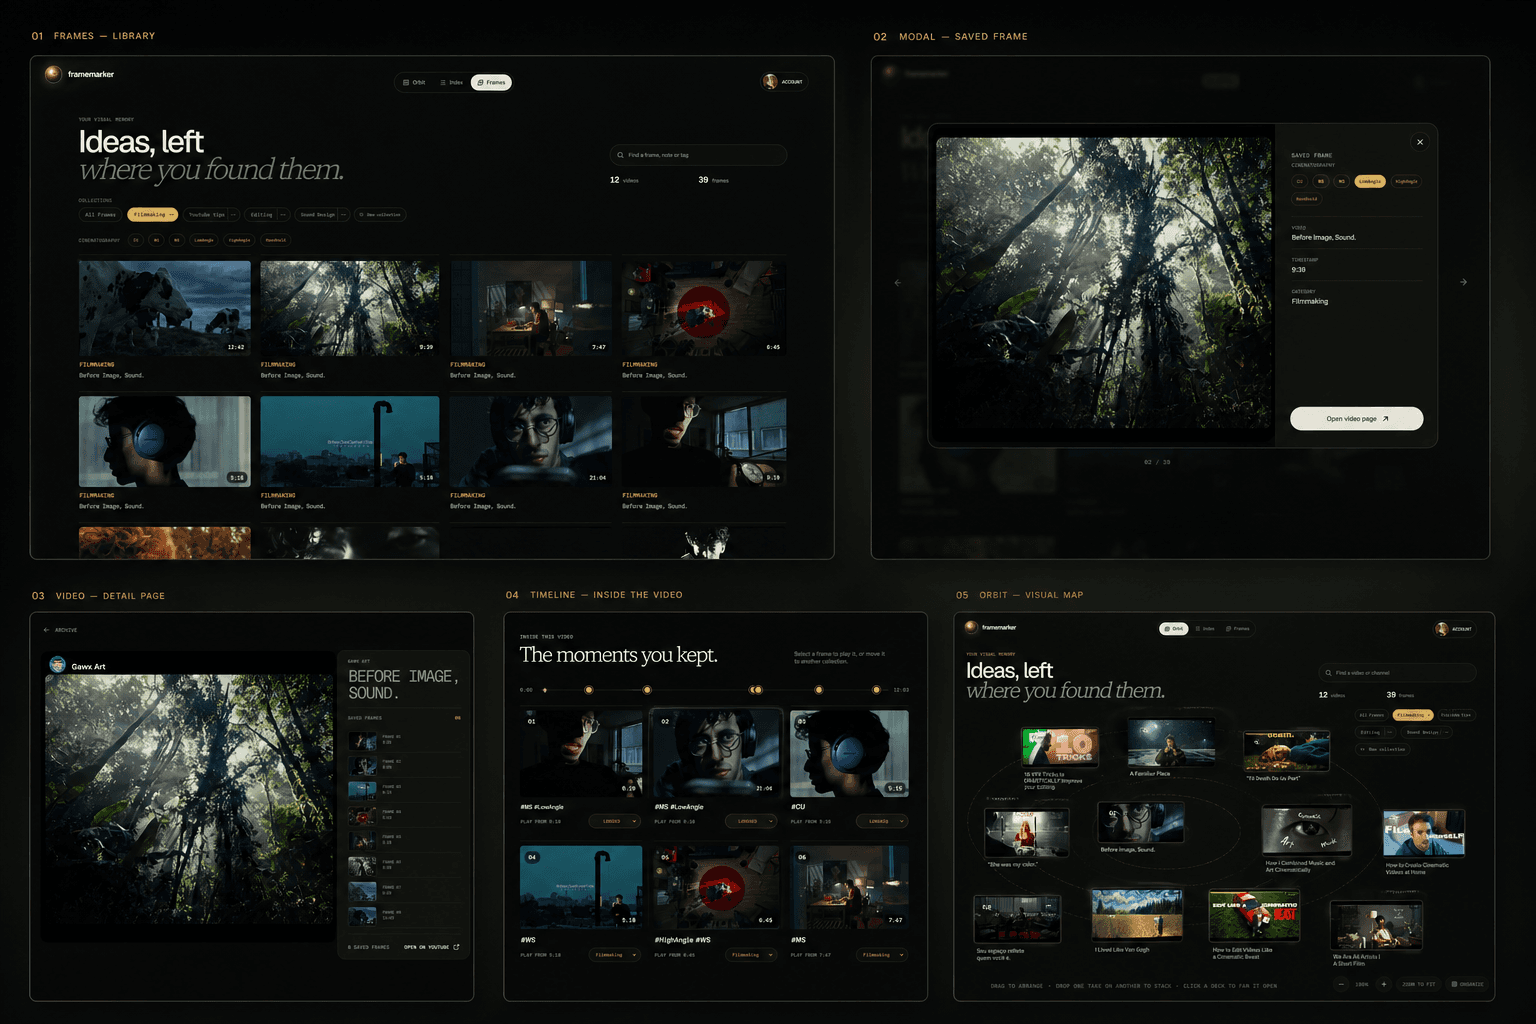The height and width of the screenshot is (1024, 1536).
Task: Toggle Handheld tag filter in Library panel
Action: [x=275, y=240]
